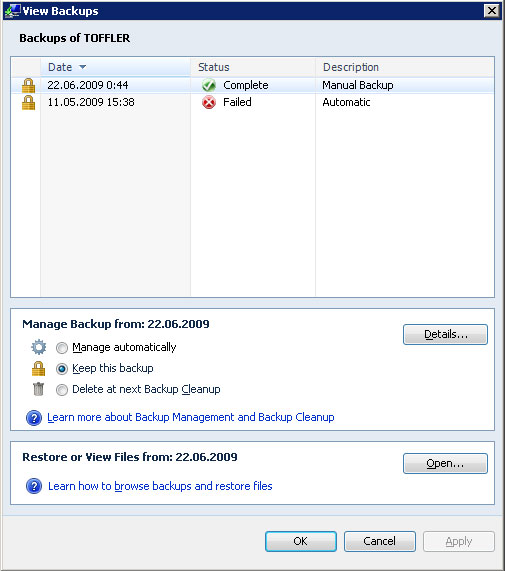This screenshot has width=505, height=571.
Task: Click the padlock icon beside Keep this backup
Action: tap(39, 368)
